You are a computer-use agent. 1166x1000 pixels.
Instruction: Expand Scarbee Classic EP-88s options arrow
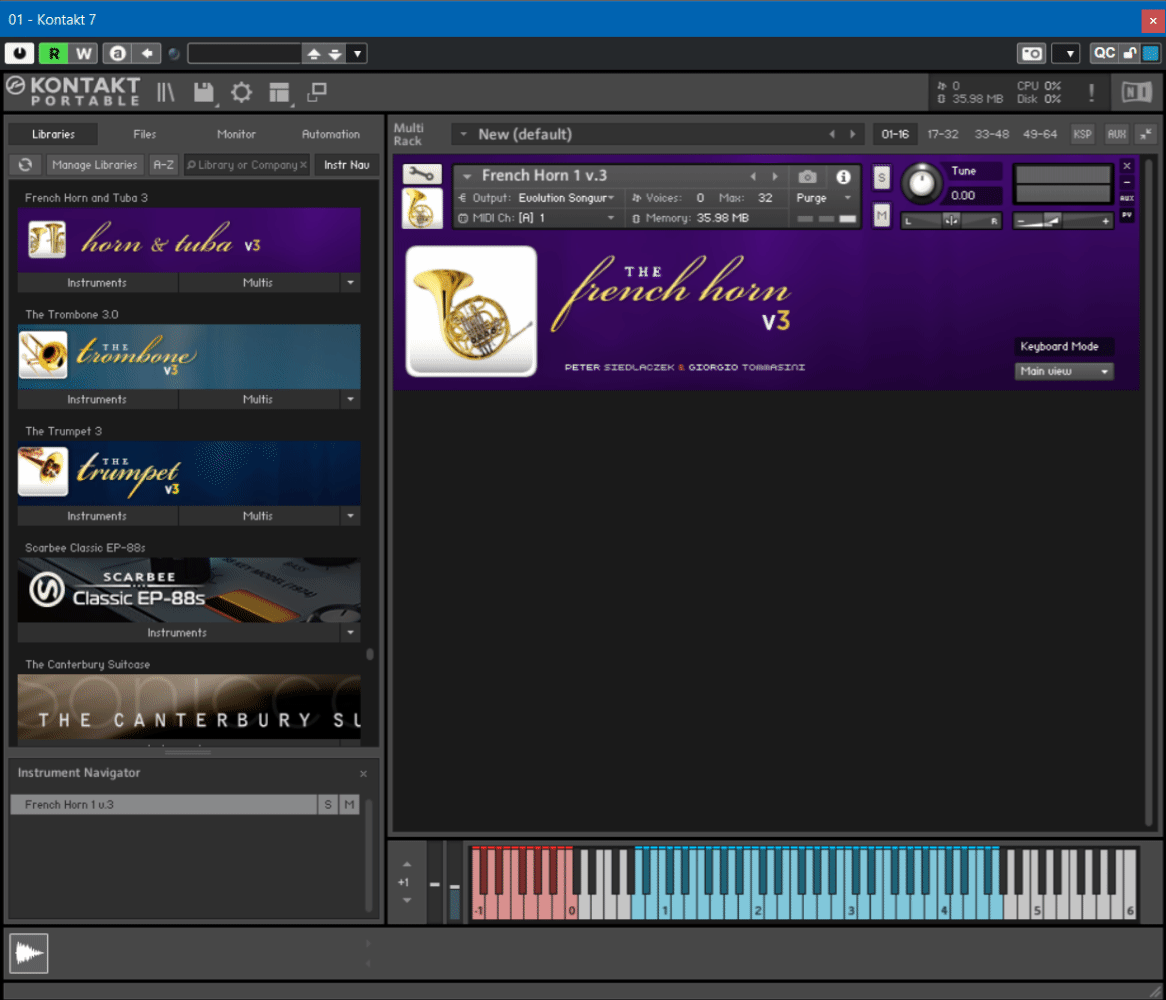[x=350, y=633]
